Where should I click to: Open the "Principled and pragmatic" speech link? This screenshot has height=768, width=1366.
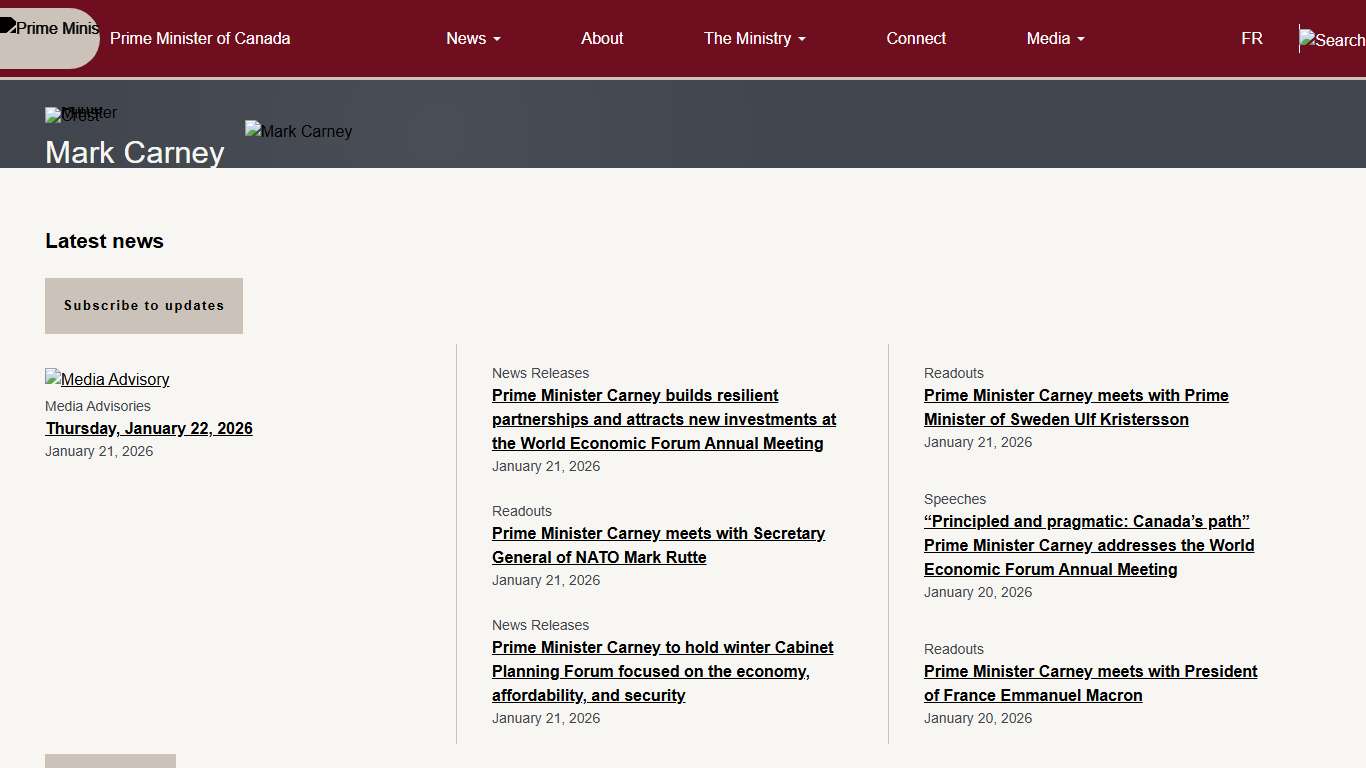click(1088, 545)
